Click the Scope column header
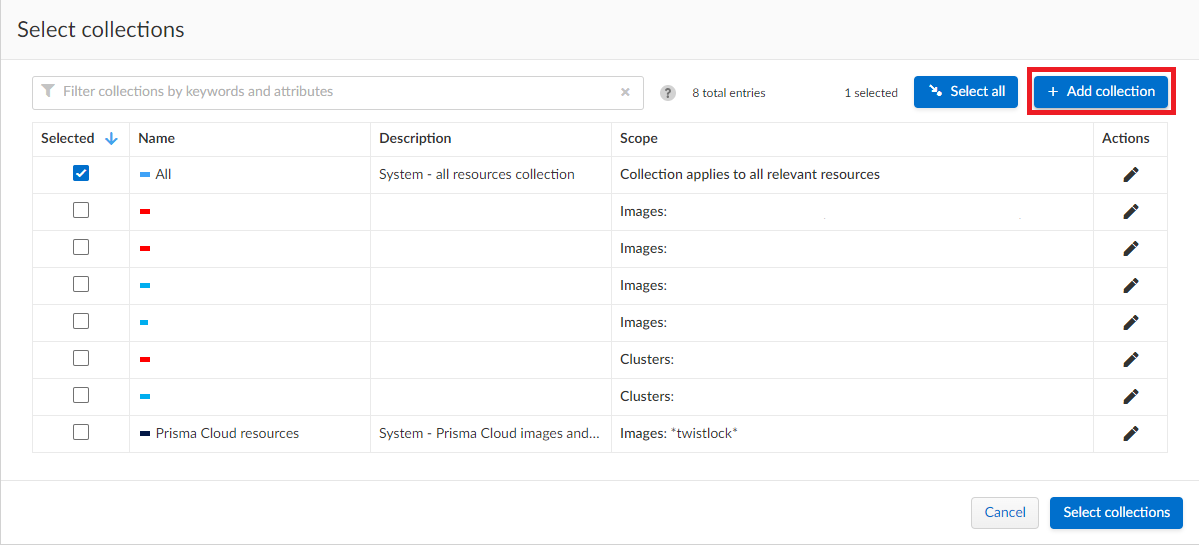This screenshot has width=1199, height=545. (638, 139)
